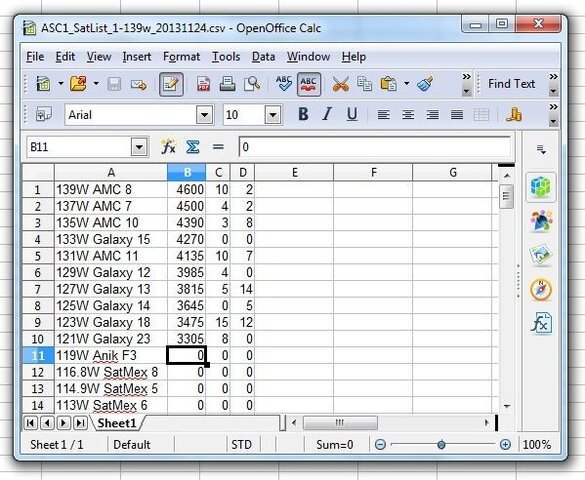Screen dimensions: 585x480
Task: Select cell containing 139W AMC 8
Action: [111, 189]
